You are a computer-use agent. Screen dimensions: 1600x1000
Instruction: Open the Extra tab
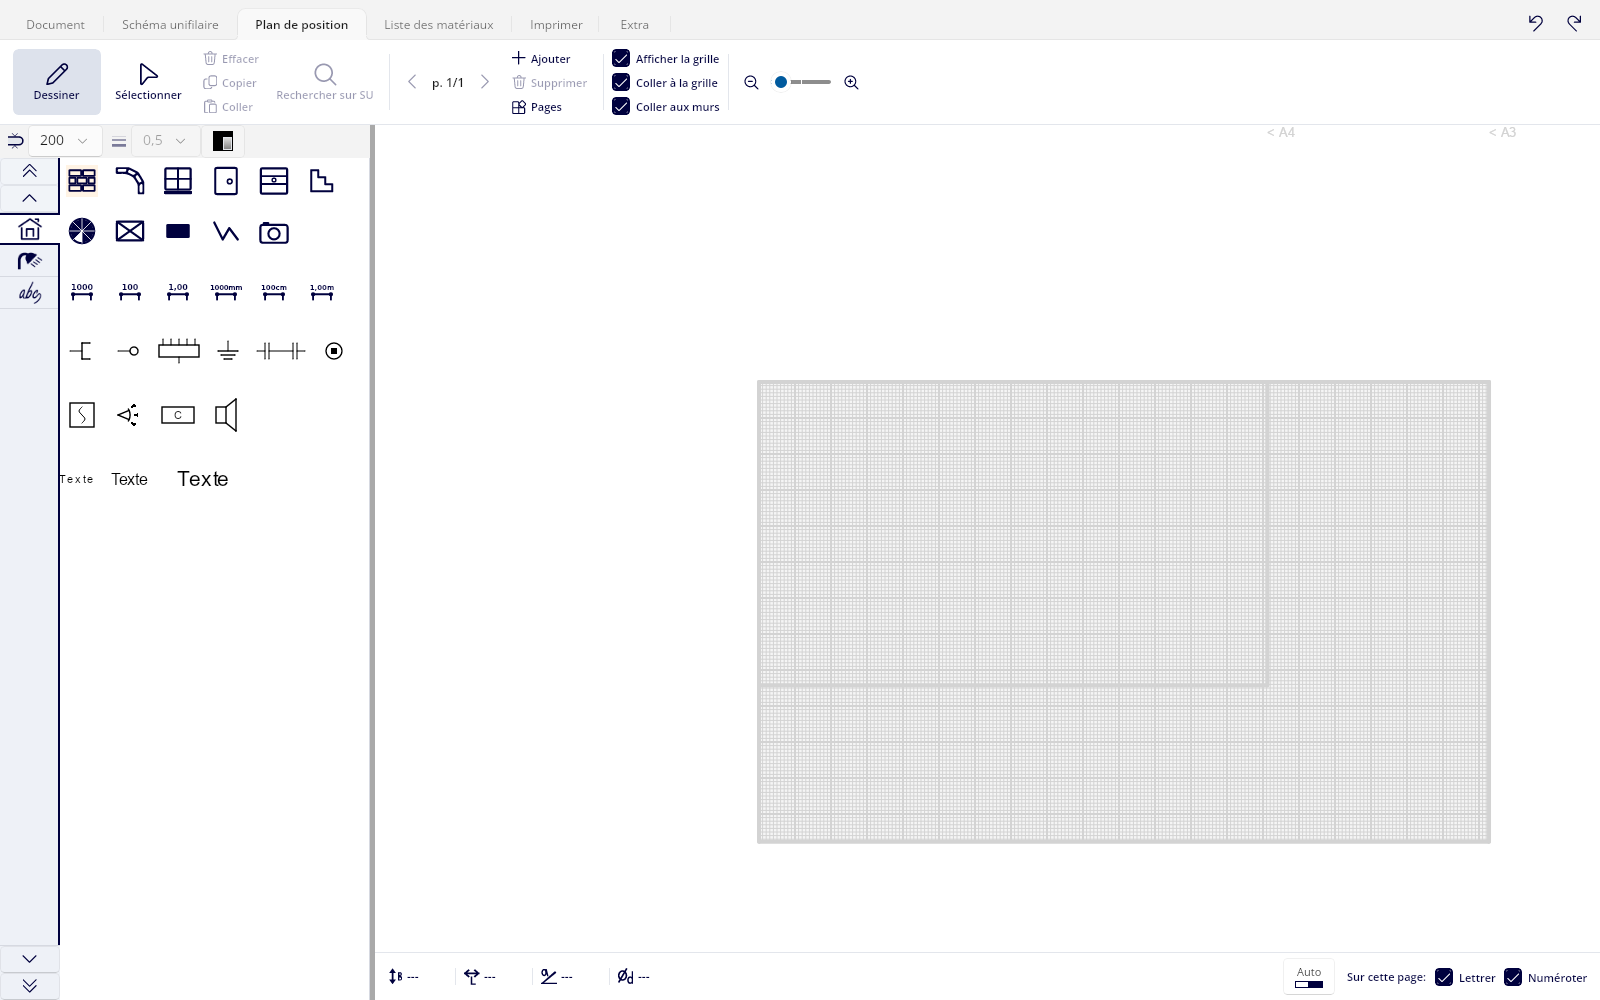[x=634, y=24]
